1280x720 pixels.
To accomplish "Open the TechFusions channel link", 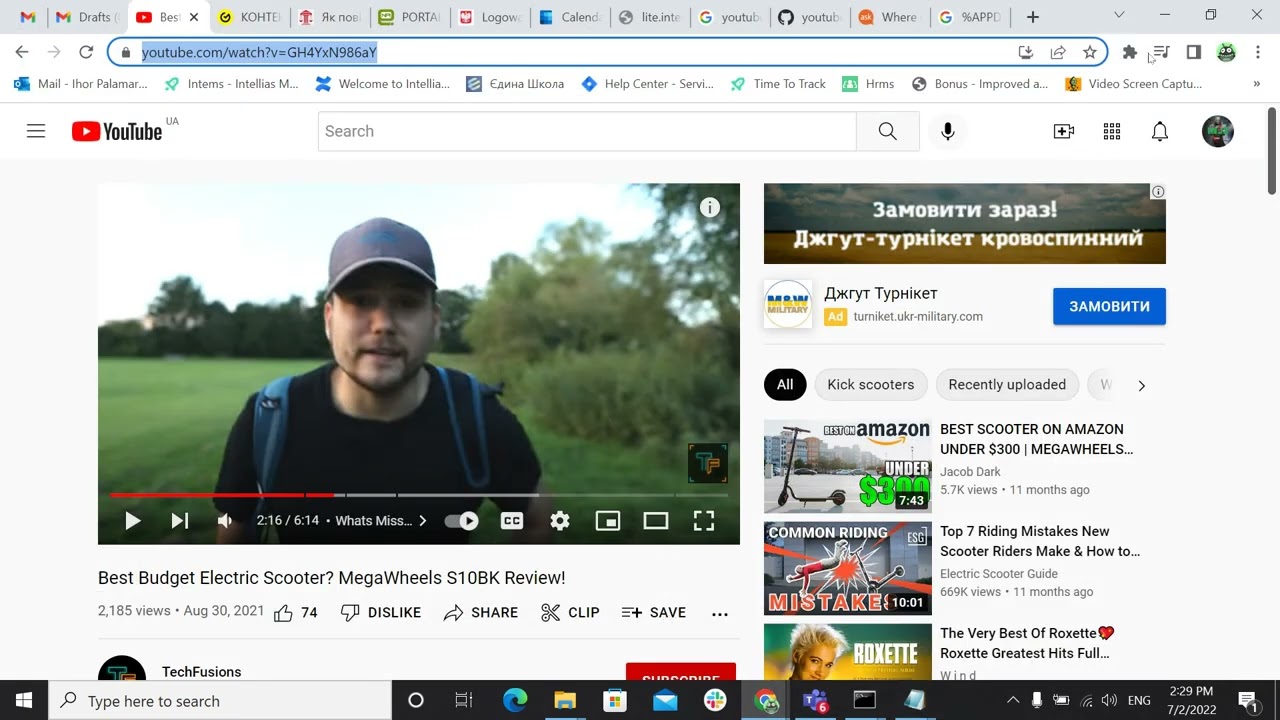I will pyautogui.click(x=201, y=672).
